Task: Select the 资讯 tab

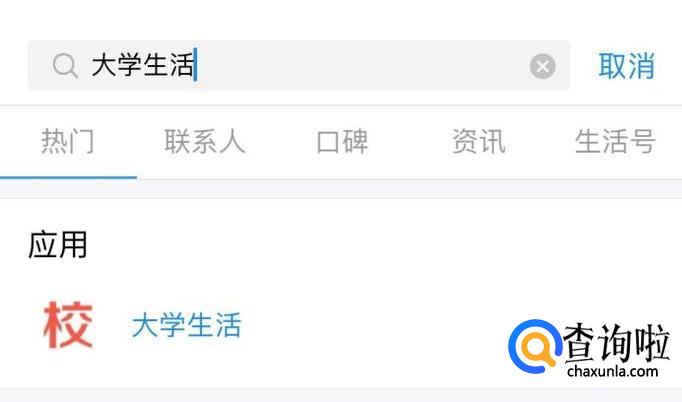Action: [x=478, y=141]
